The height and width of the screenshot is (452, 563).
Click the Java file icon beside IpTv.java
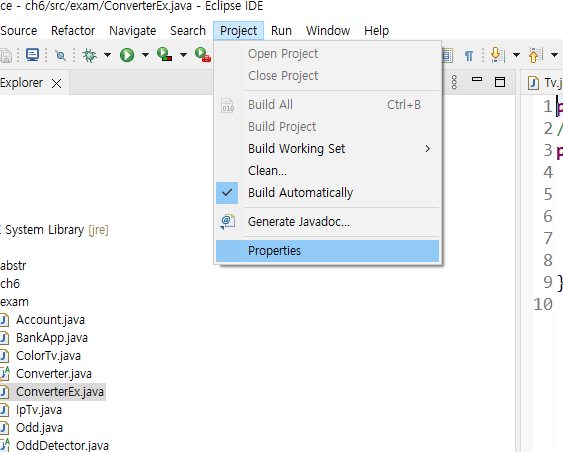4,410
